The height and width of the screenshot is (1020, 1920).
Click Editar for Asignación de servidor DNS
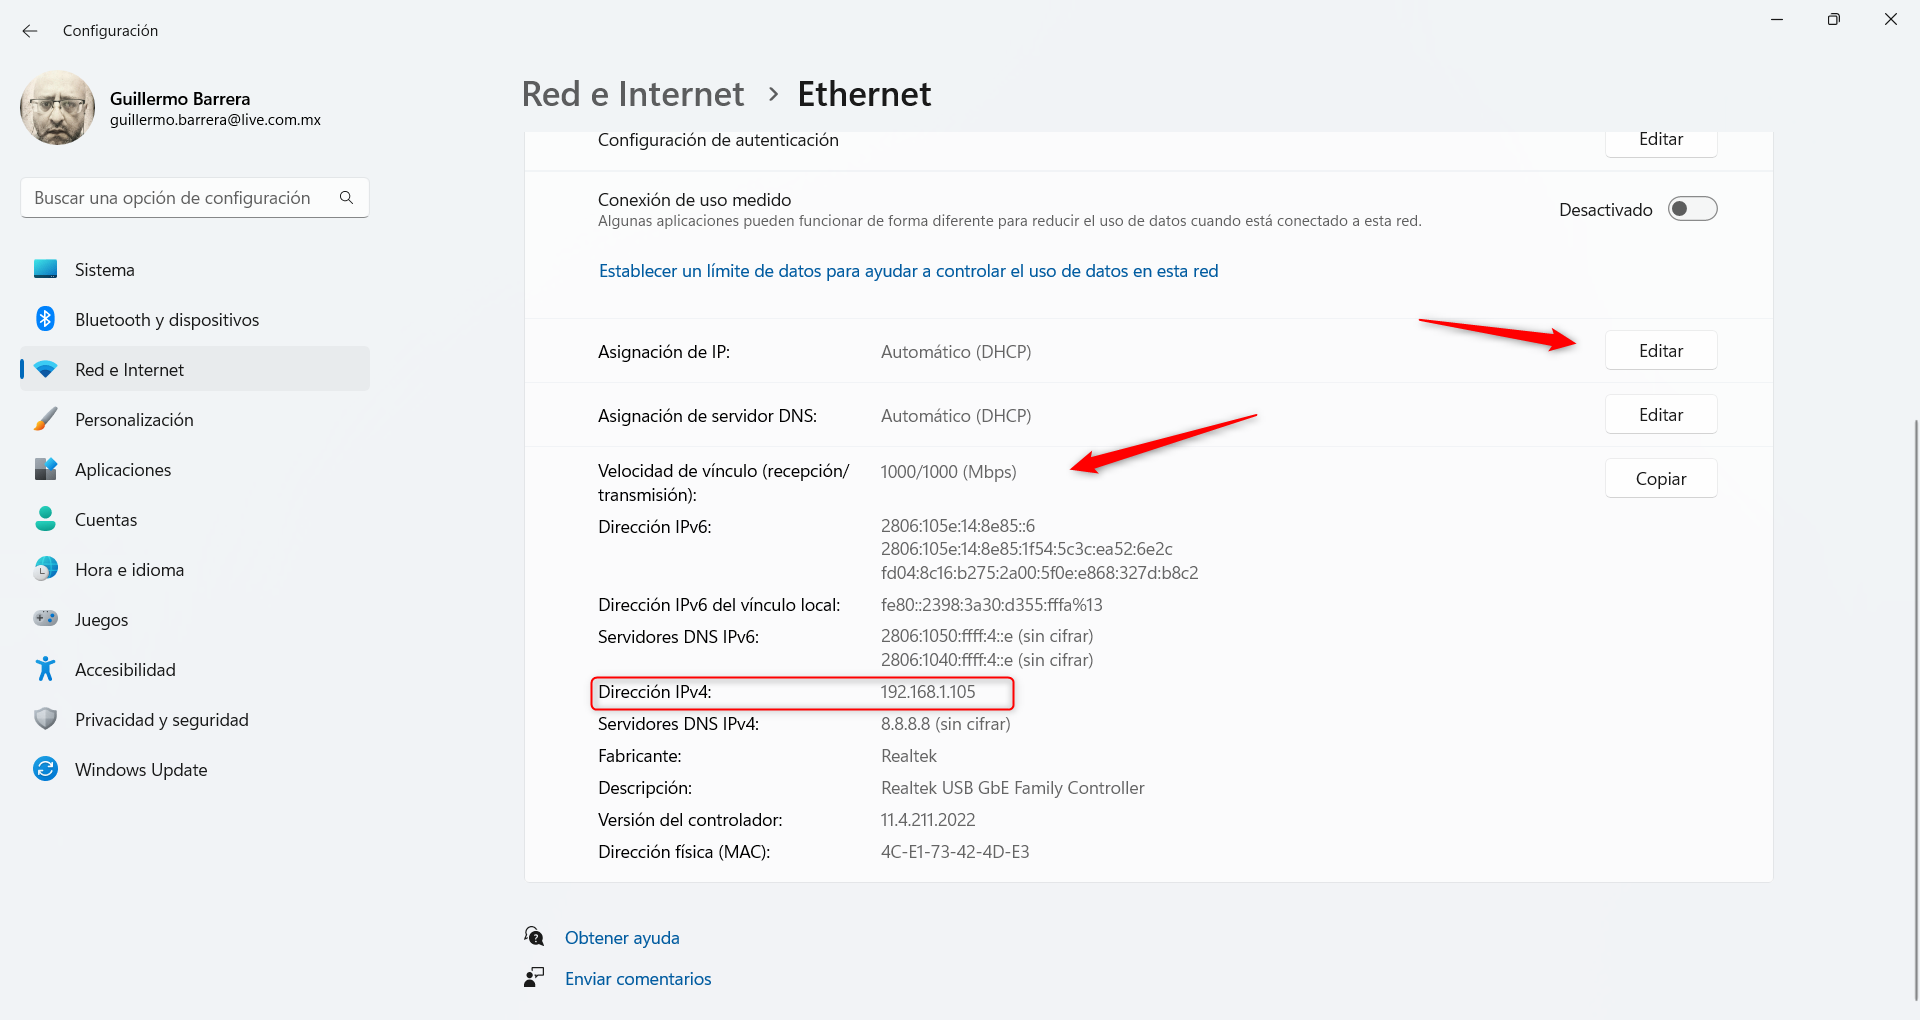pos(1660,415)
